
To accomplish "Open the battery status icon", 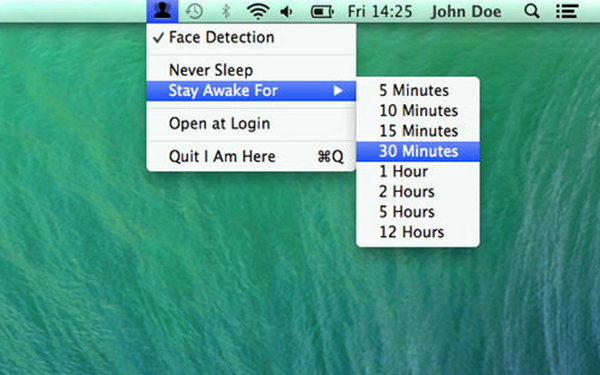I will (x=322, y=12).
